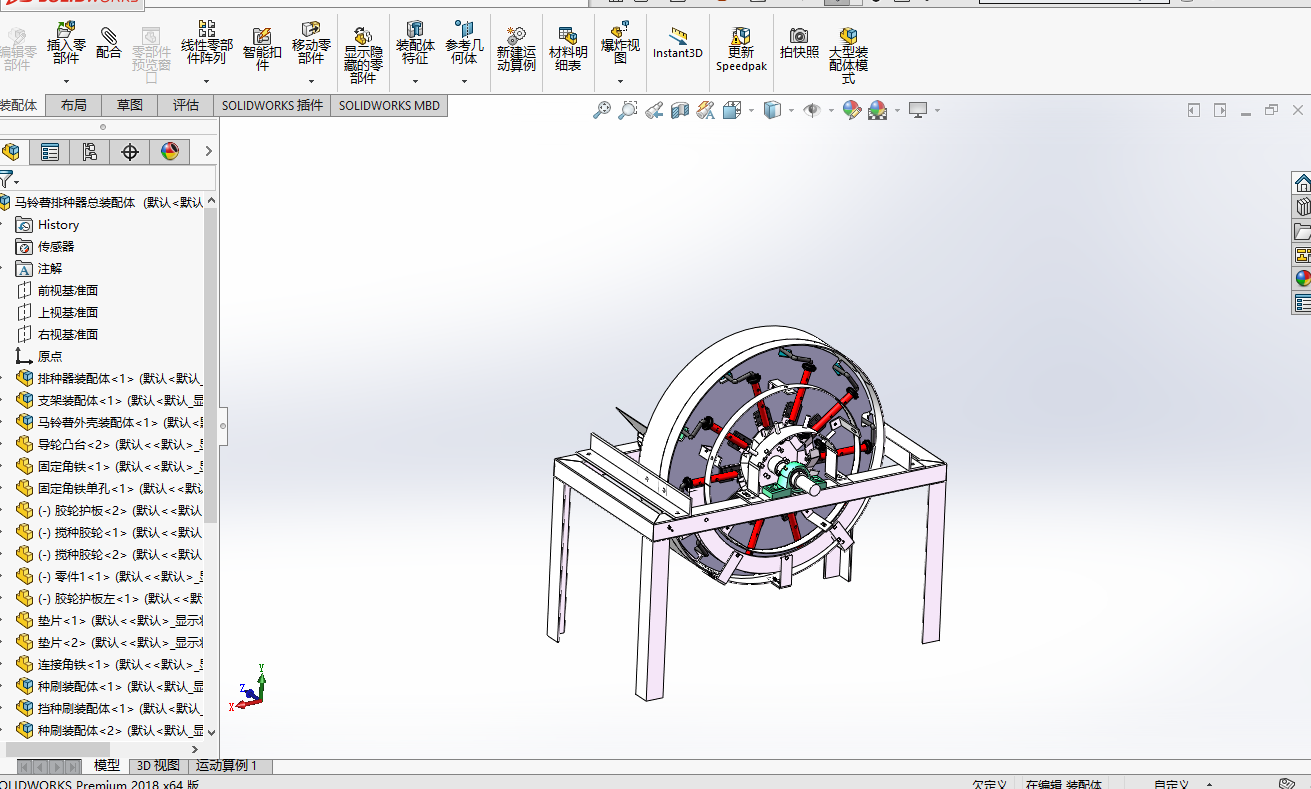Select the 移动零部件 move component tool

pyautogui.click(x=311, y=43)
